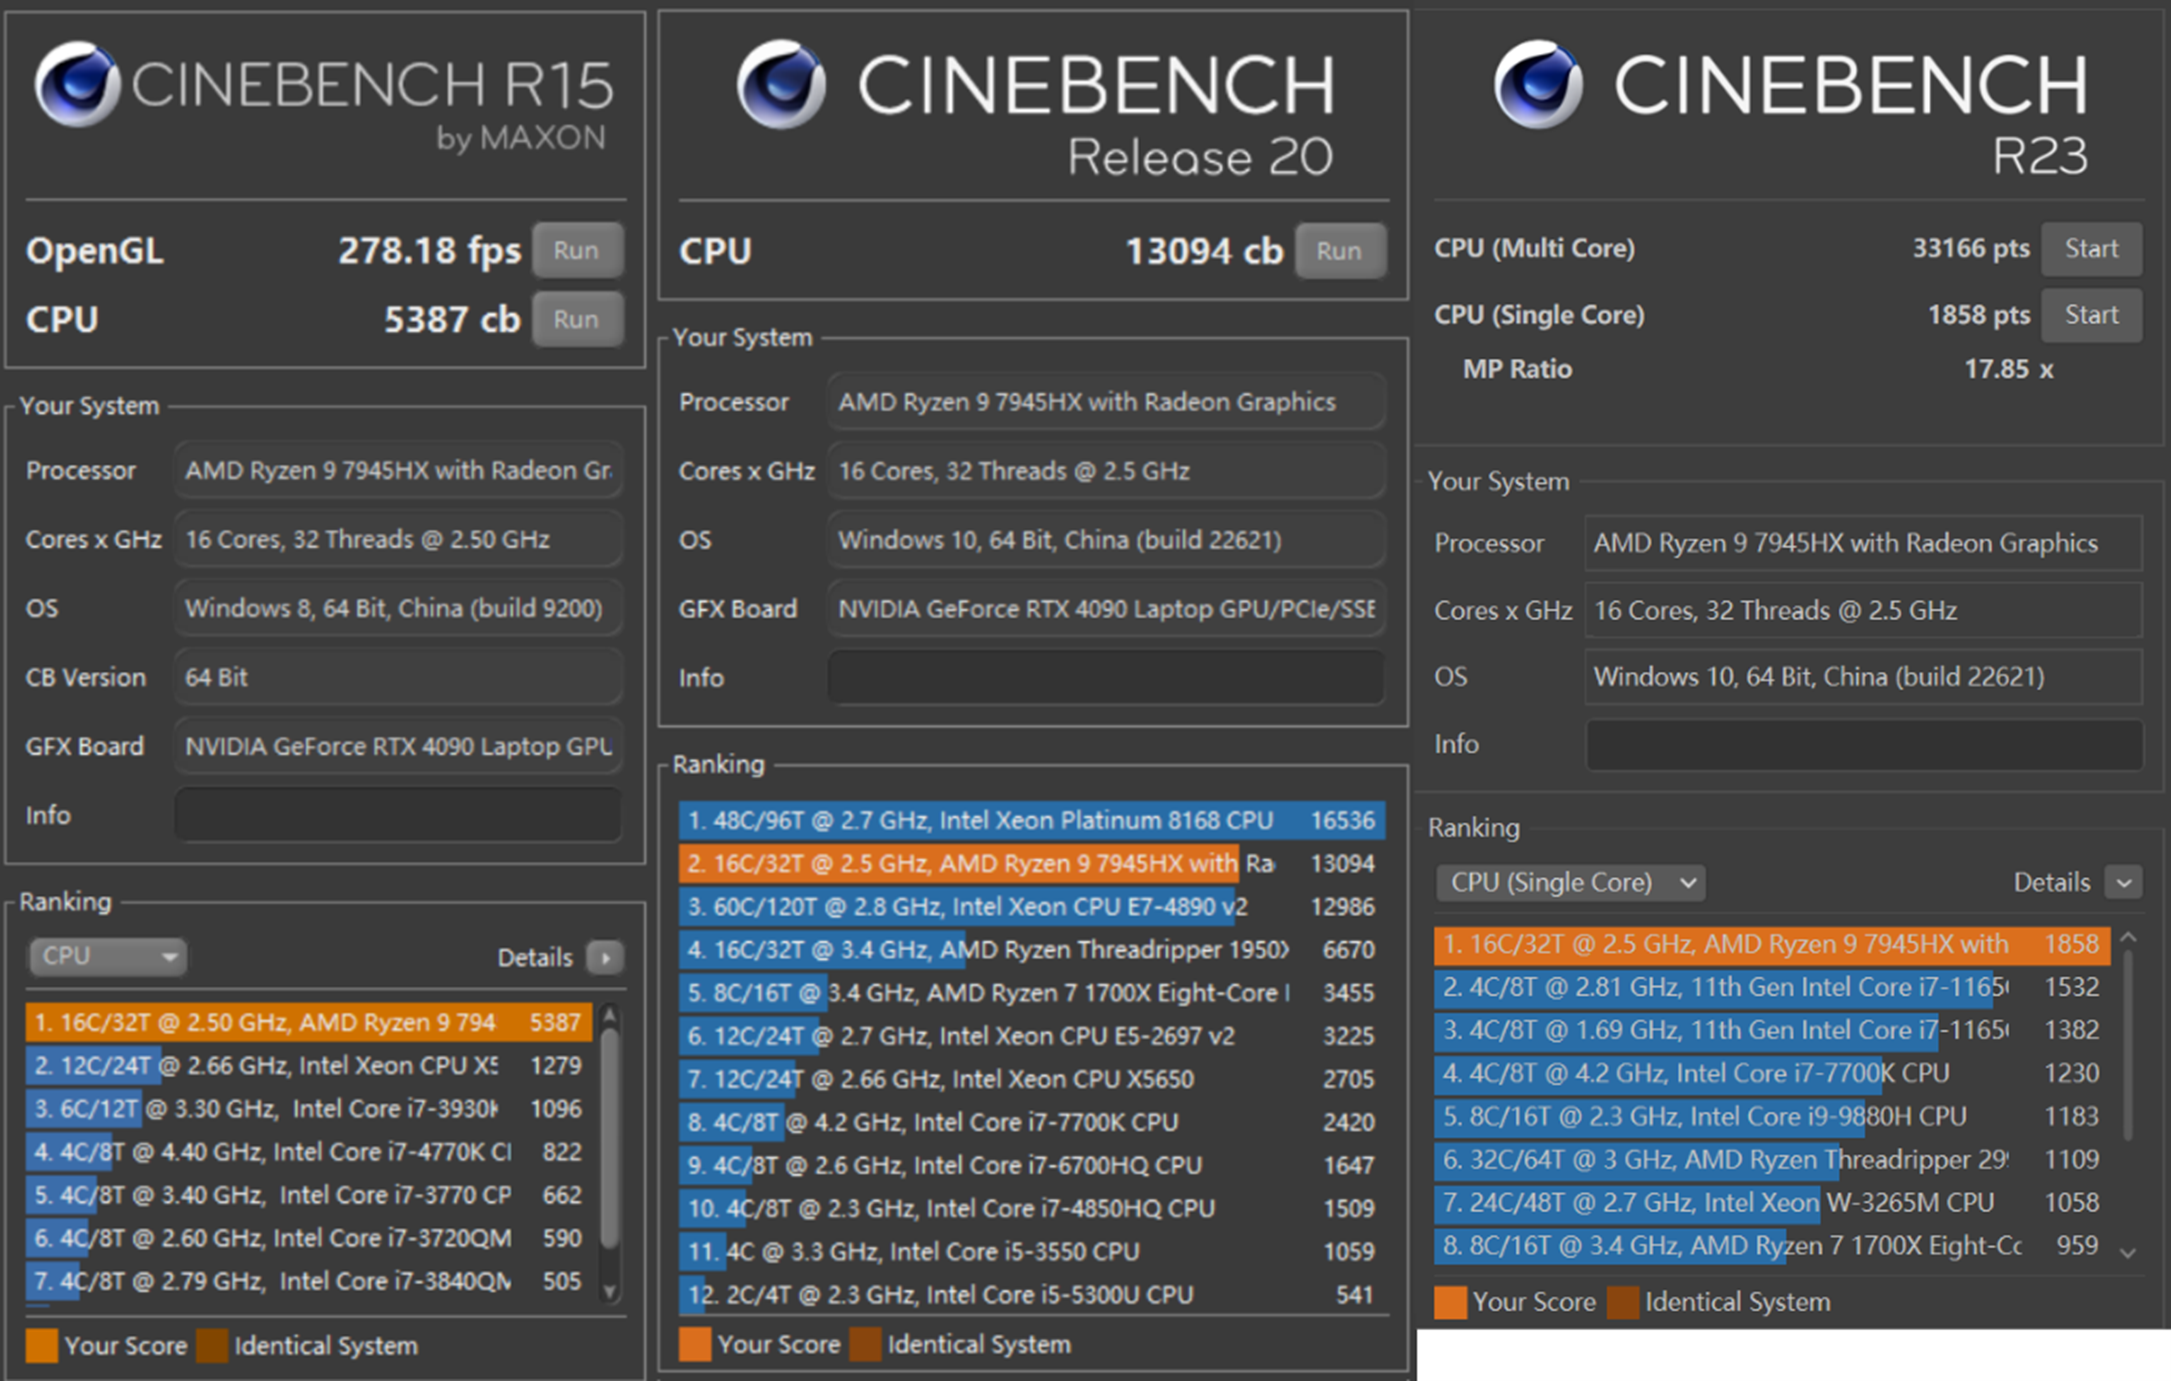
Task: Select R23 ranking row Intel Core i7-7700K 1230
Action: [x=1772, y=1073]
